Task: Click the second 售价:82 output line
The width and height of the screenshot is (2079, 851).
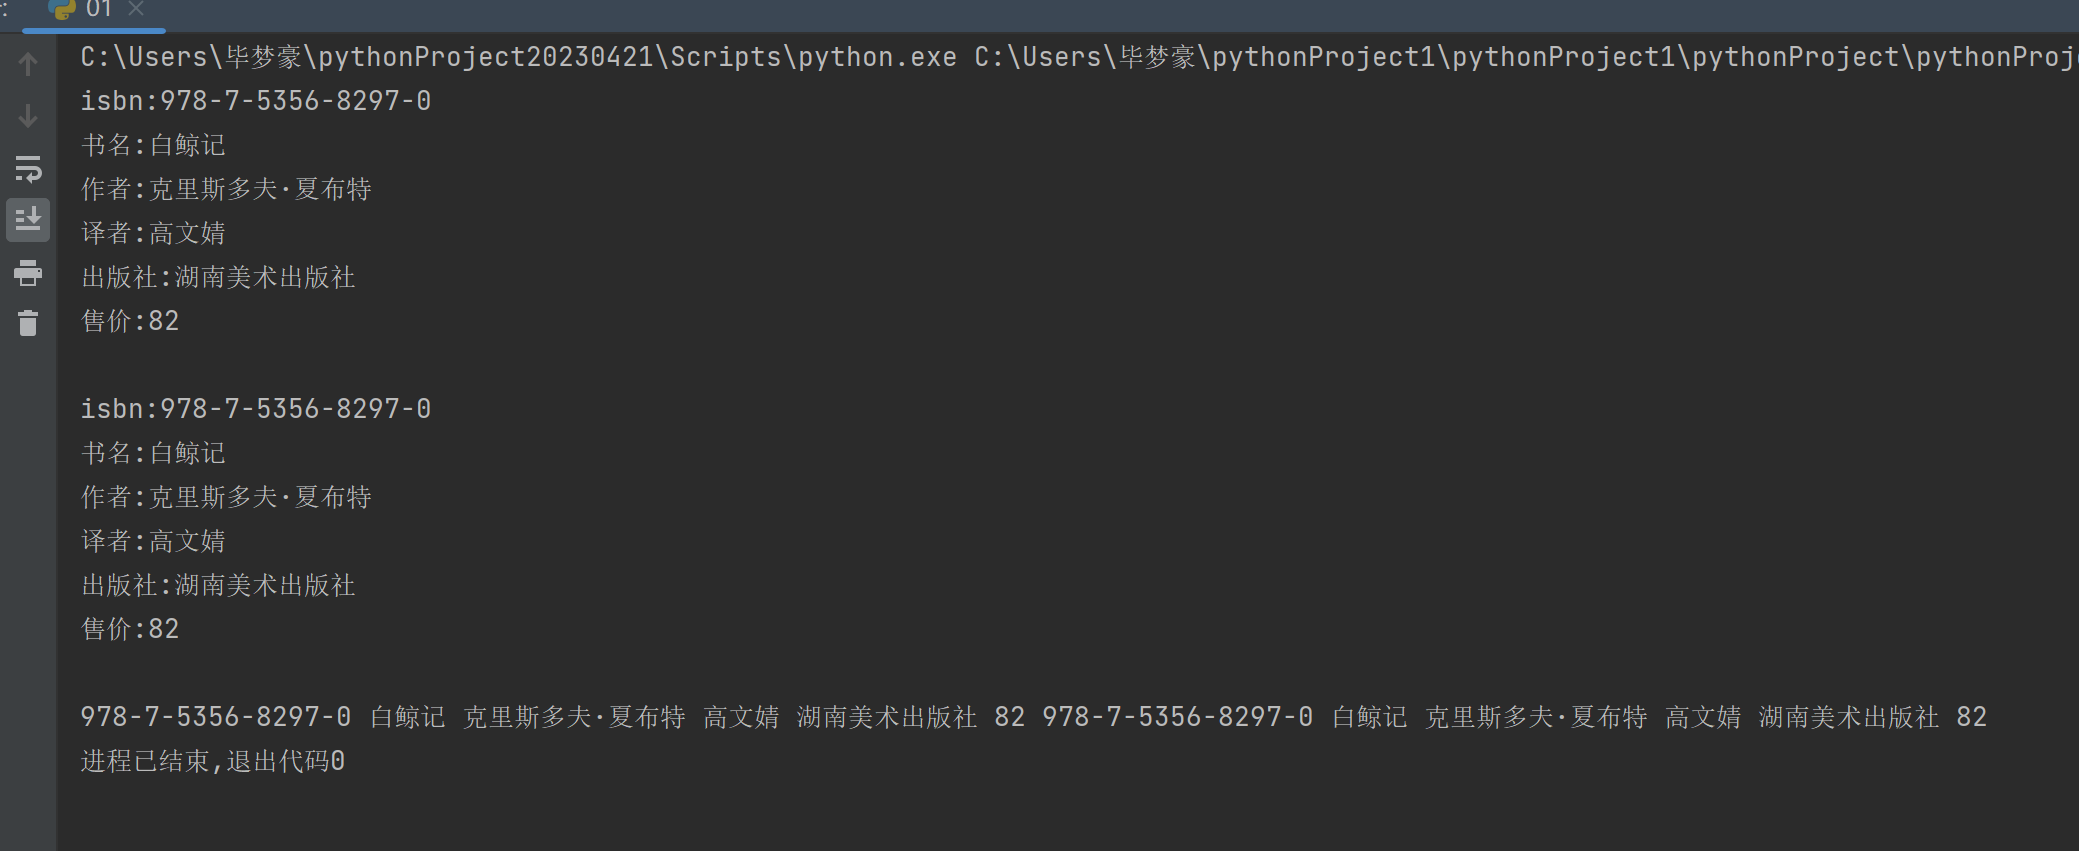Action: [x=130, y=629]
